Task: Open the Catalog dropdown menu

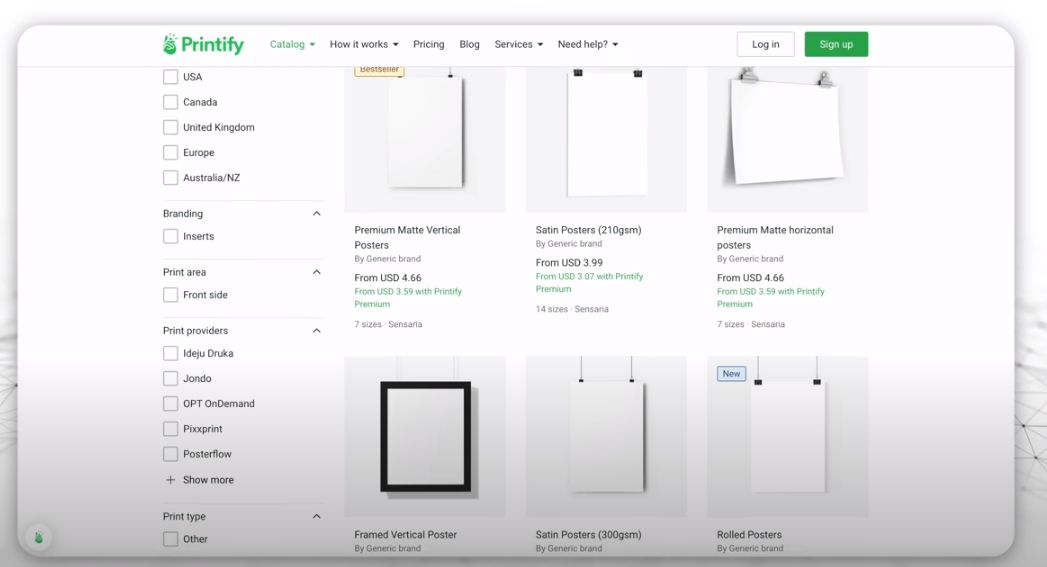Action: coord(292,44)
